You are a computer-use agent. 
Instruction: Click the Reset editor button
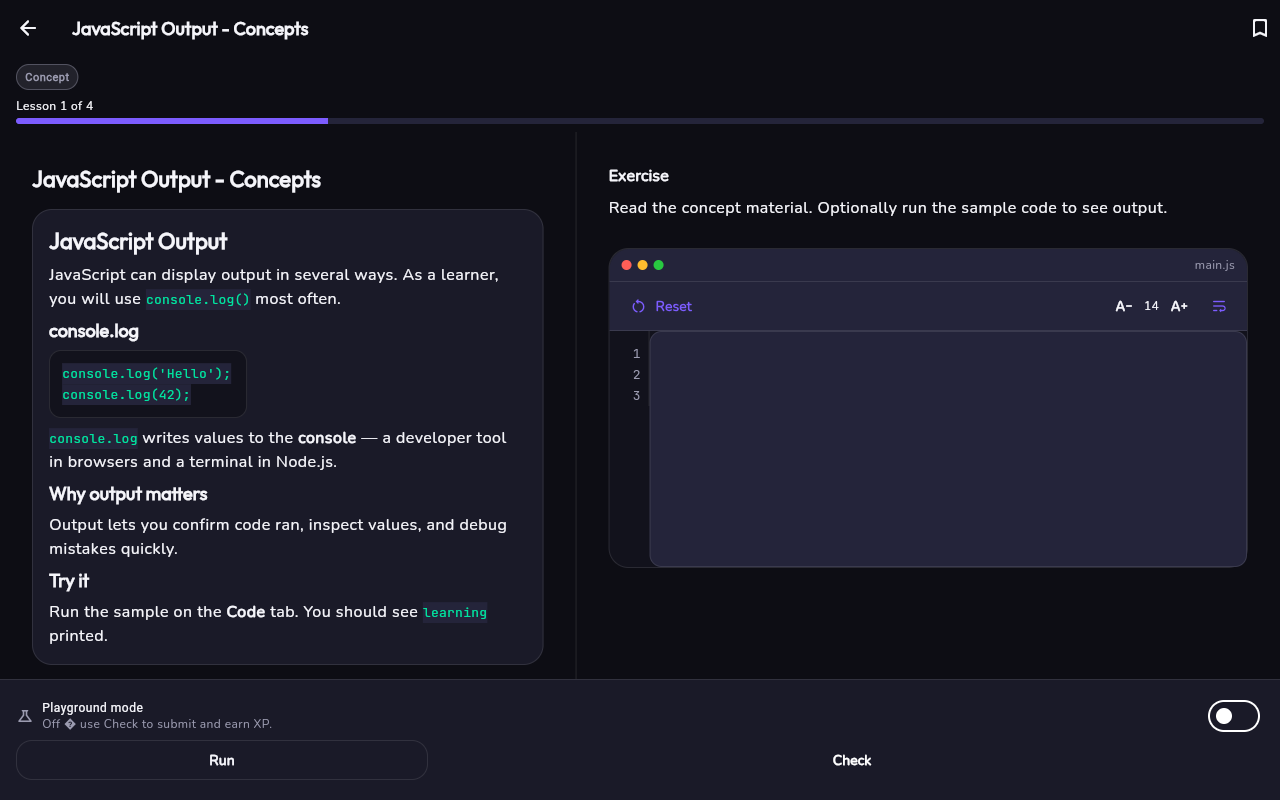tap(662, 306)
